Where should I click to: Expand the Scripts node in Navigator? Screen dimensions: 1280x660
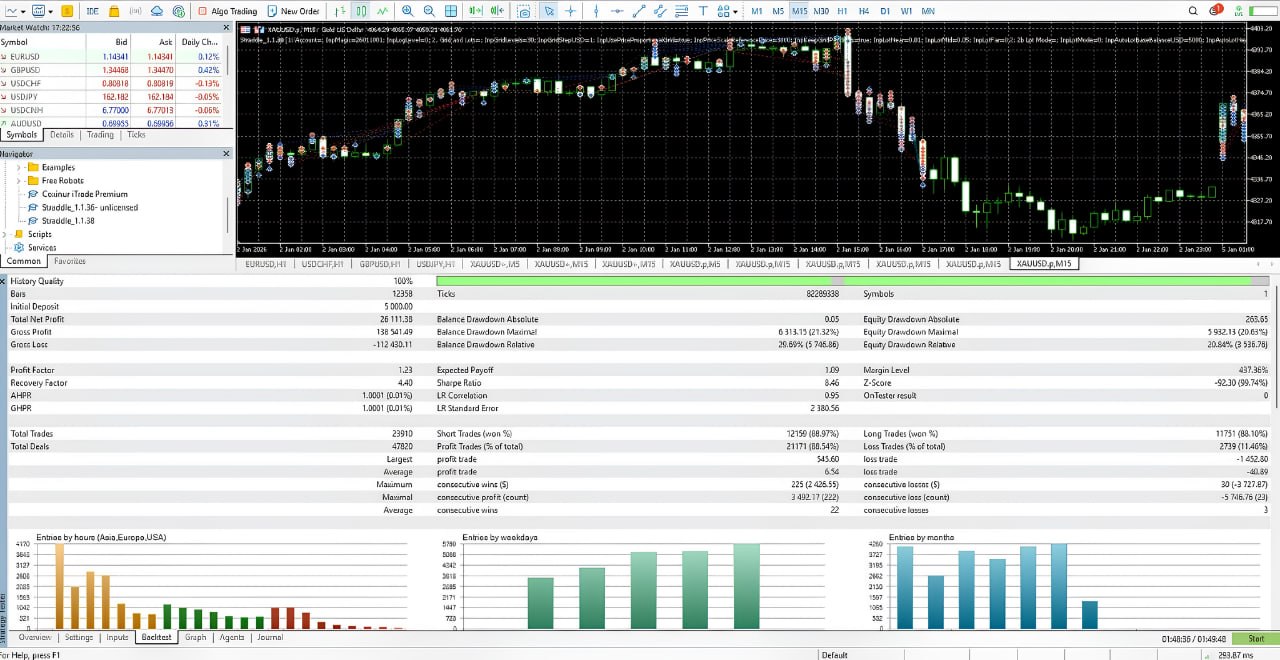click(6, 234)
